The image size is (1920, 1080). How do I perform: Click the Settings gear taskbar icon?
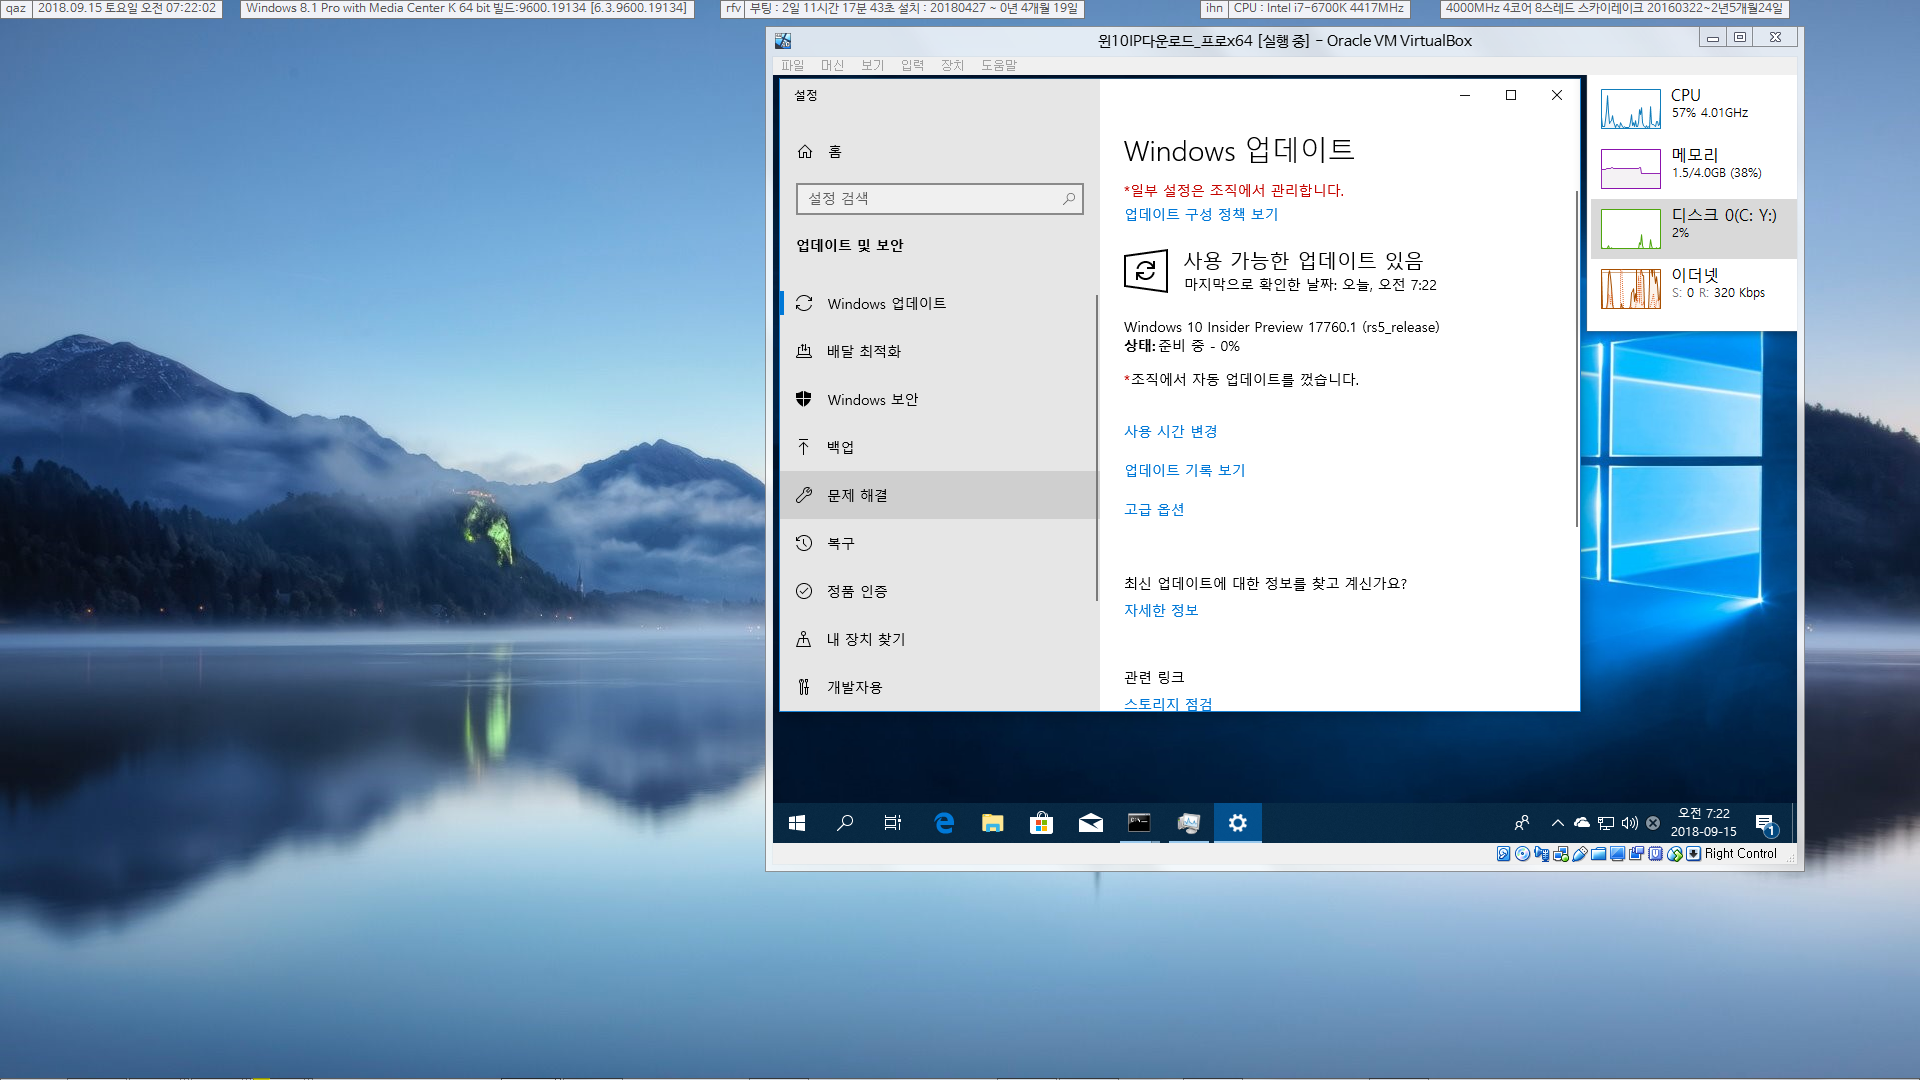point(1238,822)
